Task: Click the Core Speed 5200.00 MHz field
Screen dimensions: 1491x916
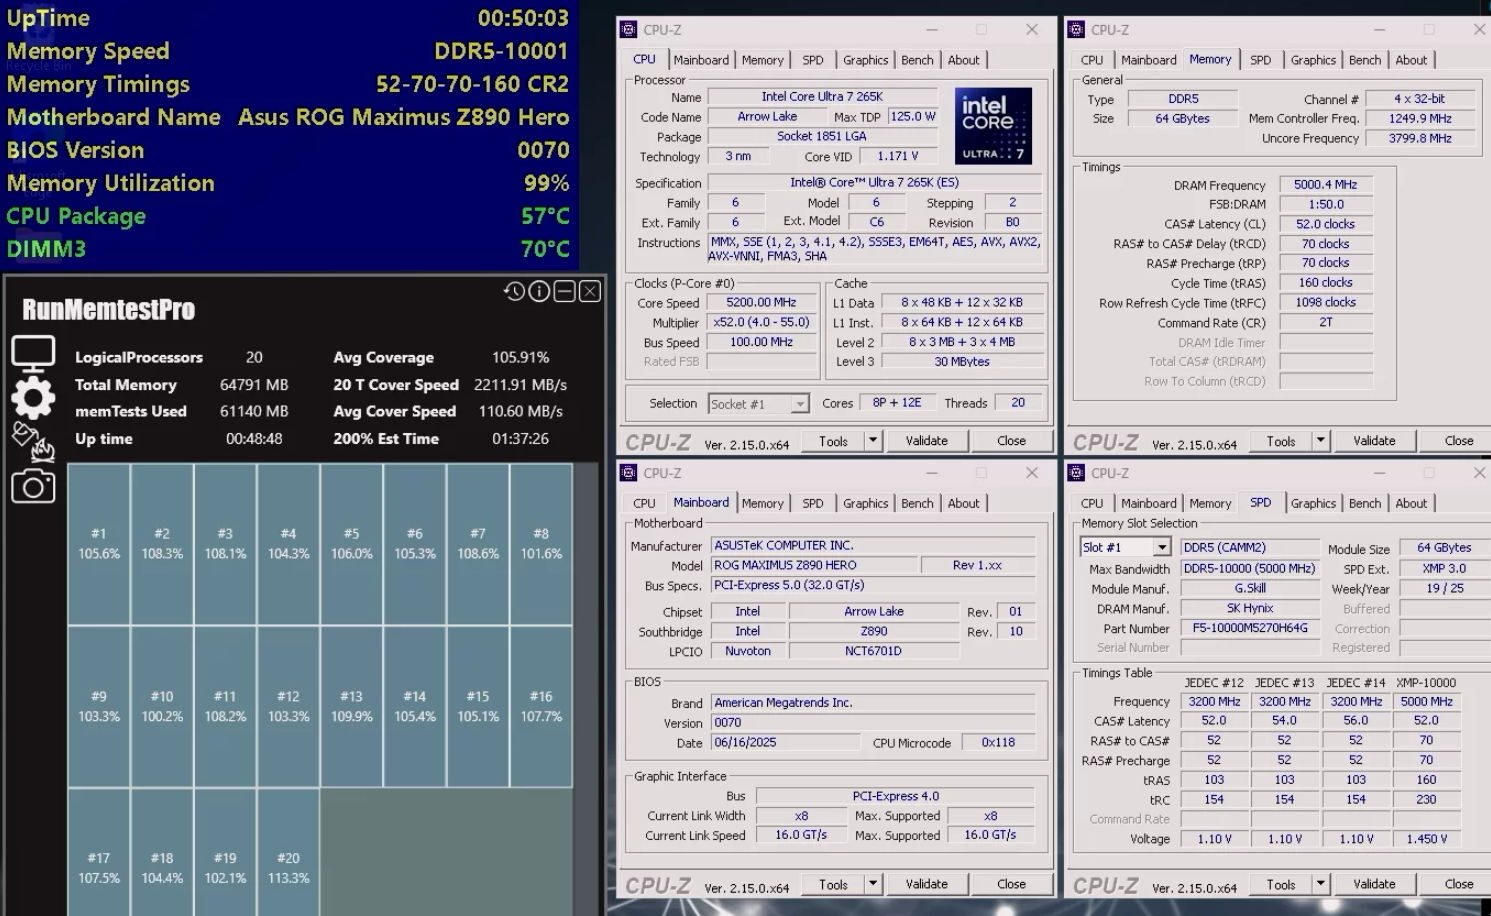Action: point(761,302)
